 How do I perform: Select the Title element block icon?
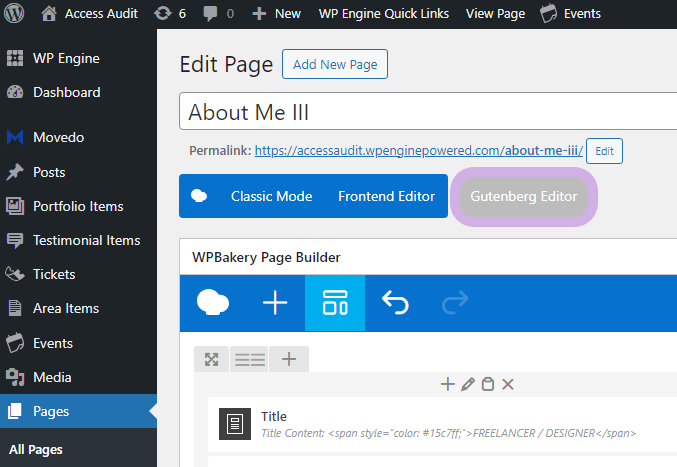point(235,424)
